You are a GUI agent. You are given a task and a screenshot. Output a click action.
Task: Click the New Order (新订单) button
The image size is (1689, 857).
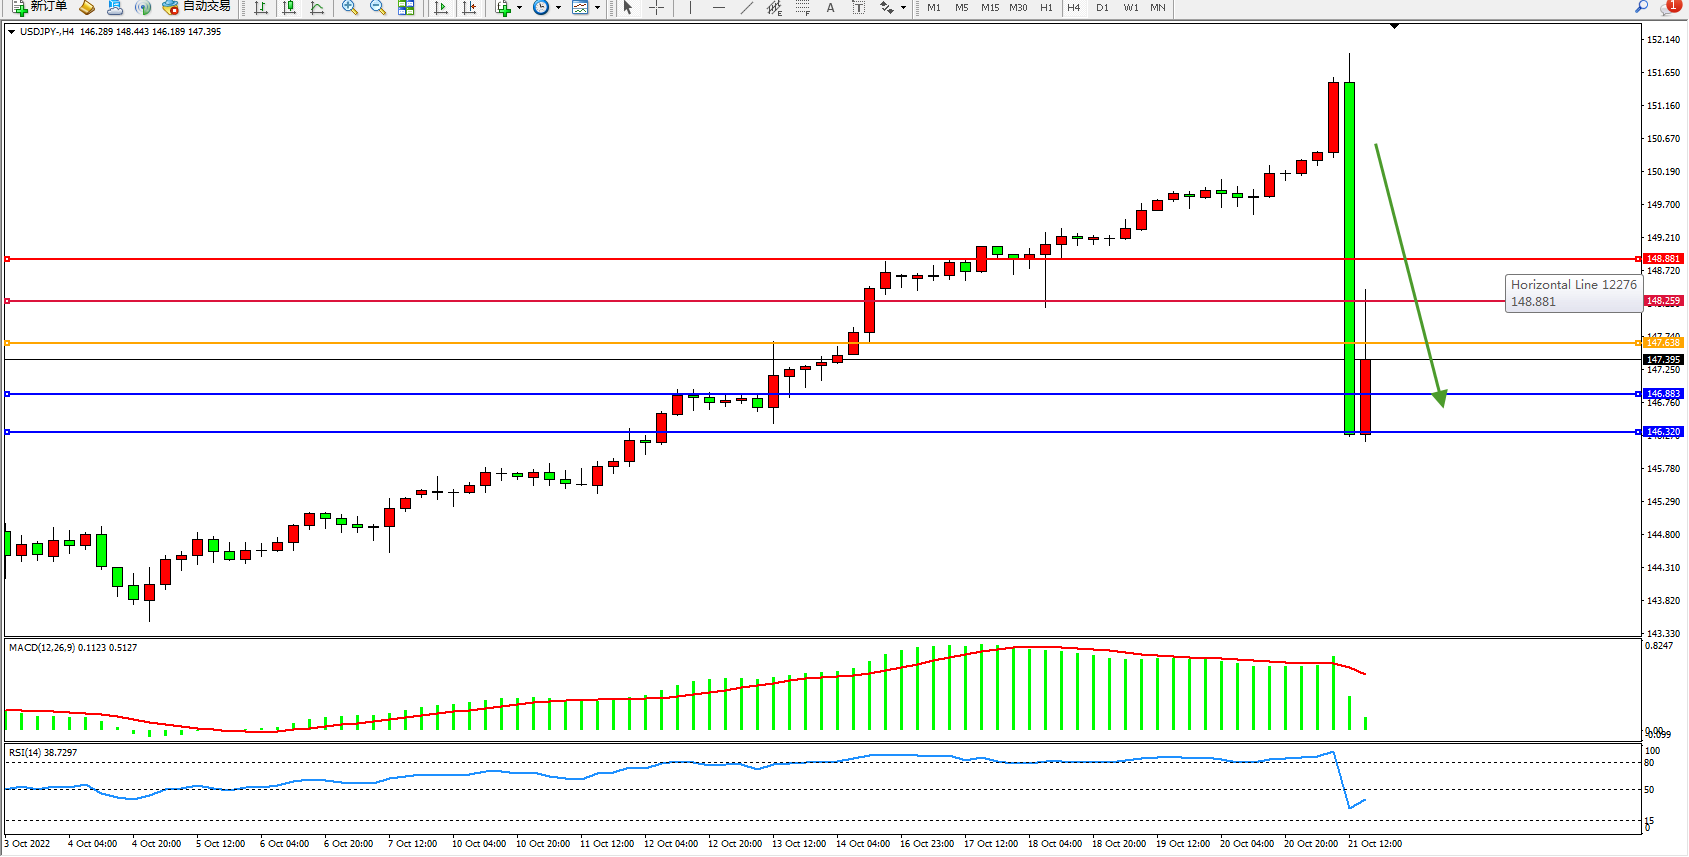pyautogui.click(x=40, y=7)
